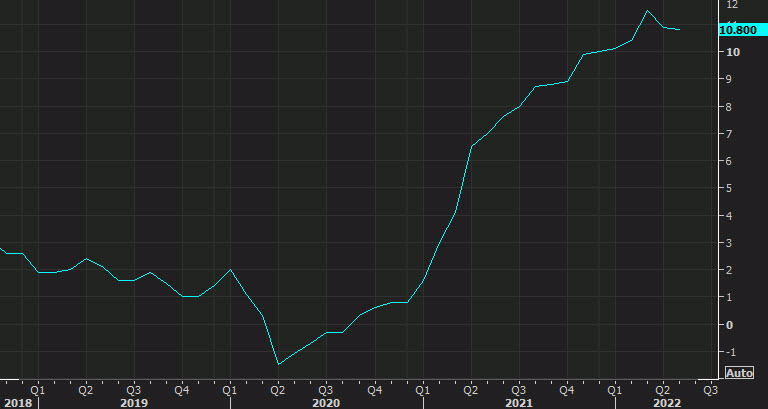
Task: Click the line's highest peak in 2022
Action: click(648, 11)
